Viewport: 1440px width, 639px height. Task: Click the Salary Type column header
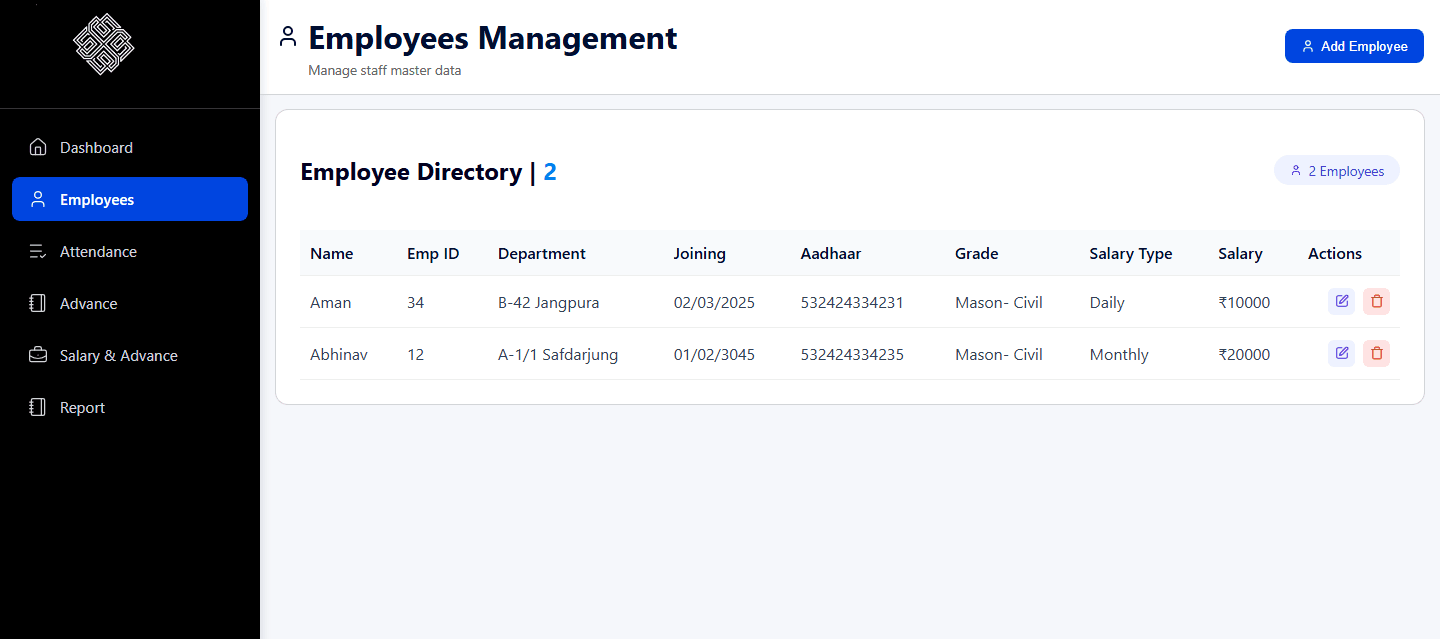1130,253
